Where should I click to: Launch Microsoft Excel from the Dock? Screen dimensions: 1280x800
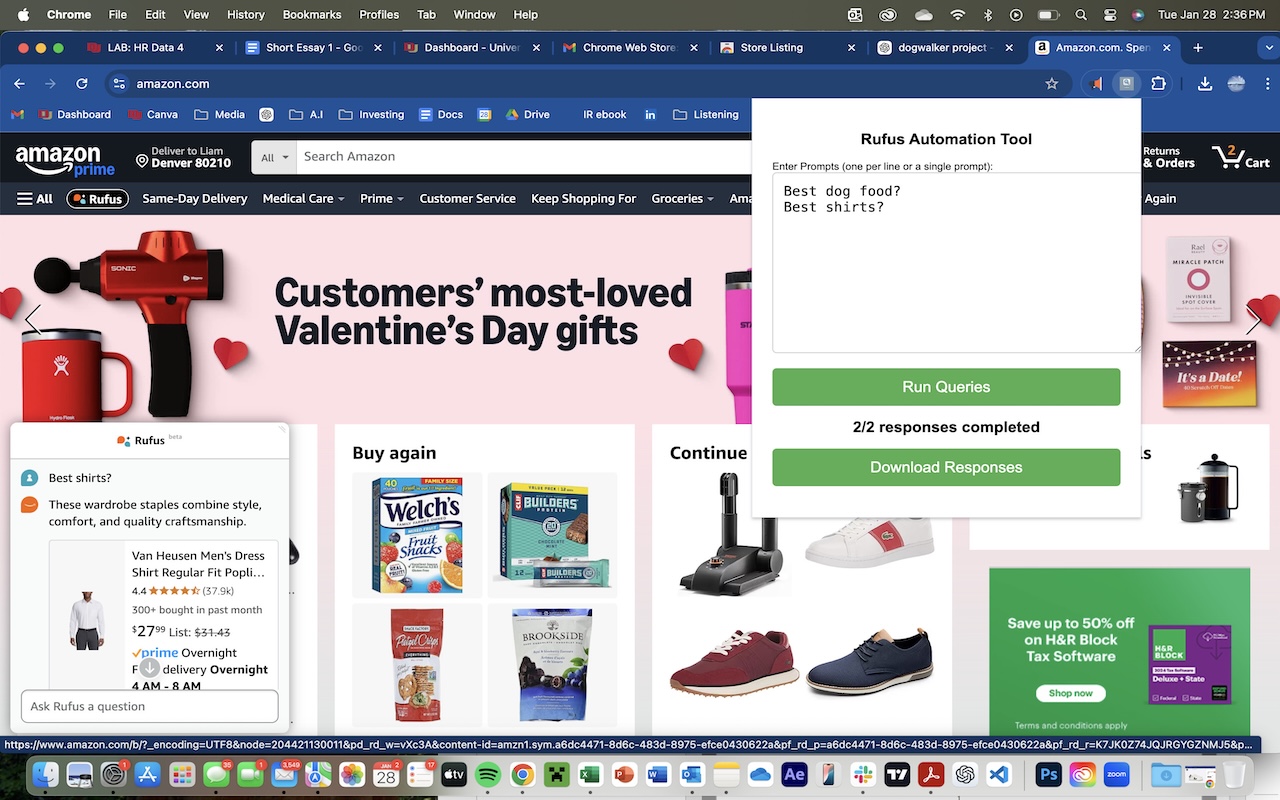coord(590,774)
